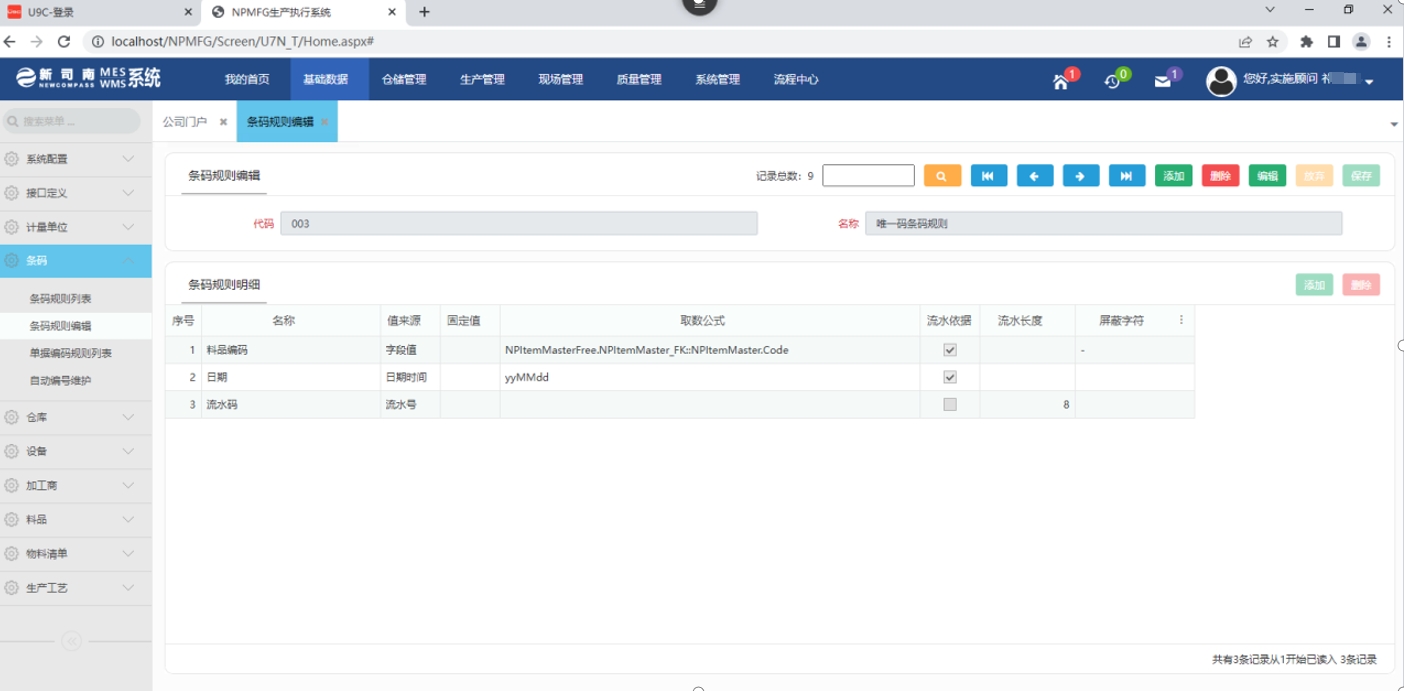Select 条码规则列表 in the sidebar
1404x691 pixels.
(61, 299)
